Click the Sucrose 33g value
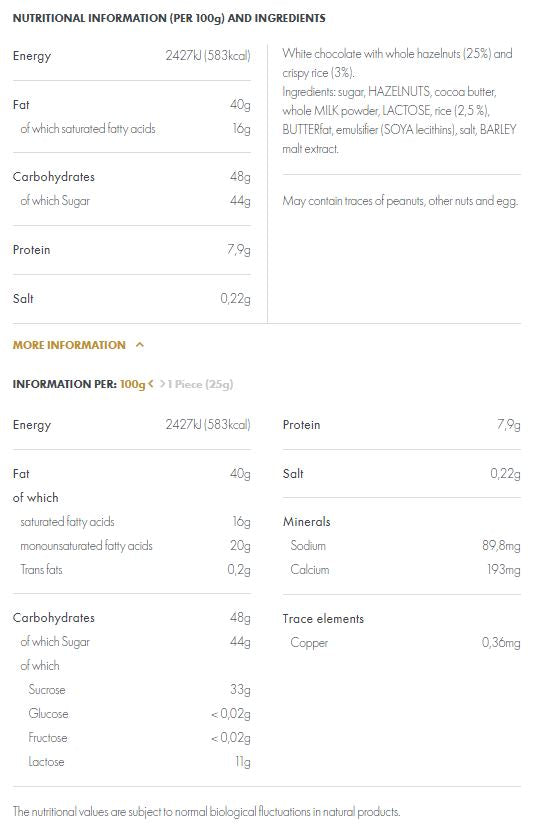This screenshot has height=830, width=537. click(240, 690)
